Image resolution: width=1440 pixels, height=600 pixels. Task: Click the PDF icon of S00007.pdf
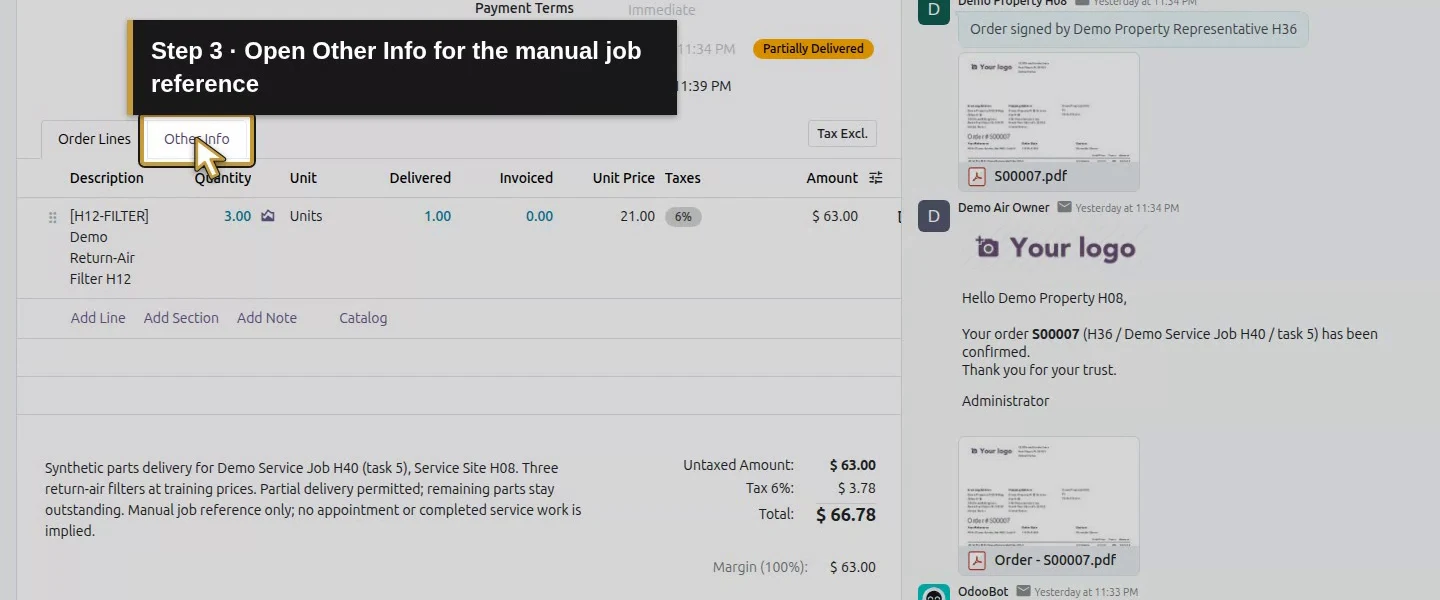click(977, 176)
